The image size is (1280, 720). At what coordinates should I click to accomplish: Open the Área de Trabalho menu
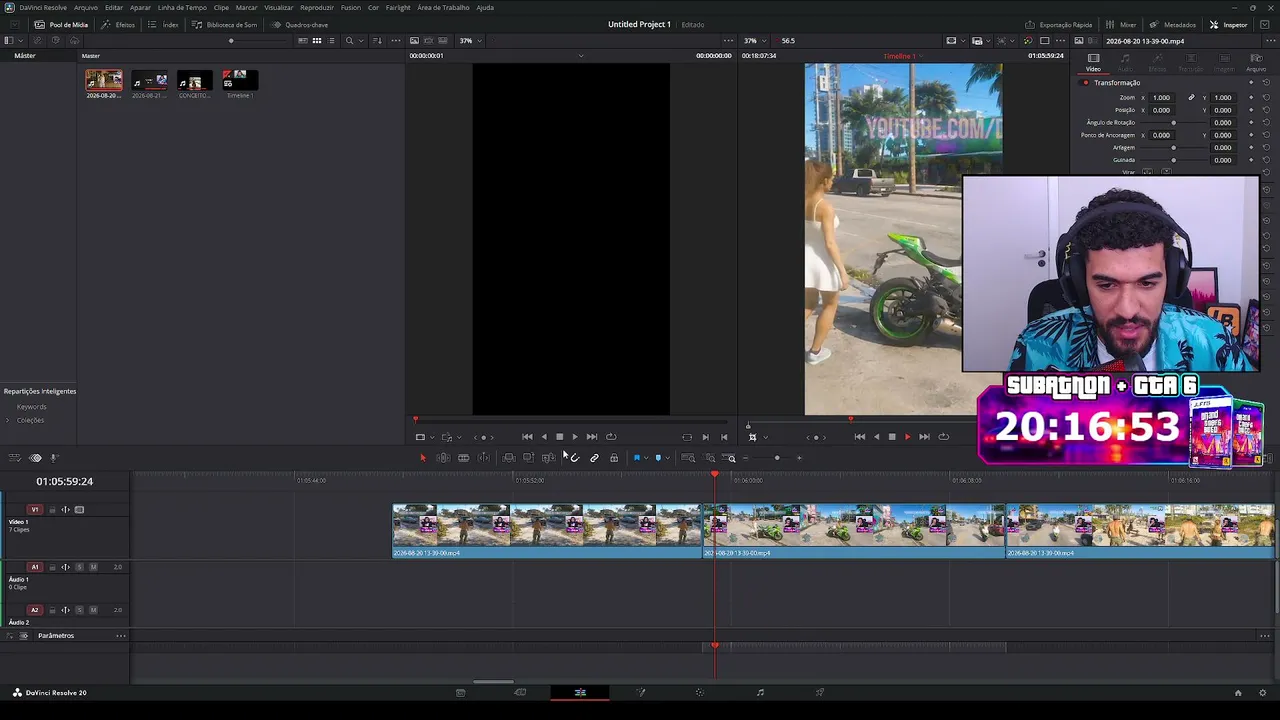pyautogui.click(x=443, y=7)
